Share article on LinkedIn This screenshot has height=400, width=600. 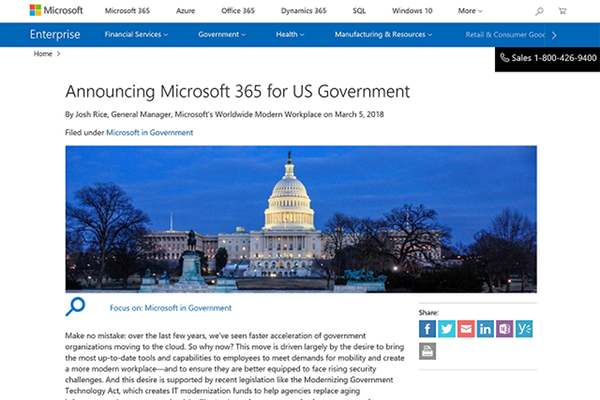coord(485,329)
